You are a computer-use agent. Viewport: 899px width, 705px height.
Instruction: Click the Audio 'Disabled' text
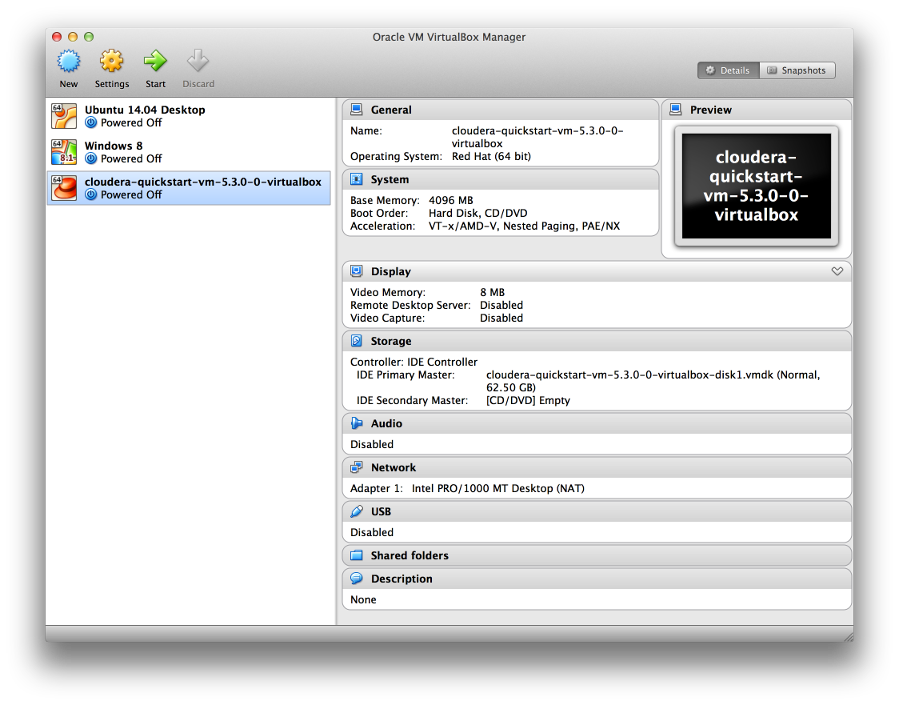(372, 444)
